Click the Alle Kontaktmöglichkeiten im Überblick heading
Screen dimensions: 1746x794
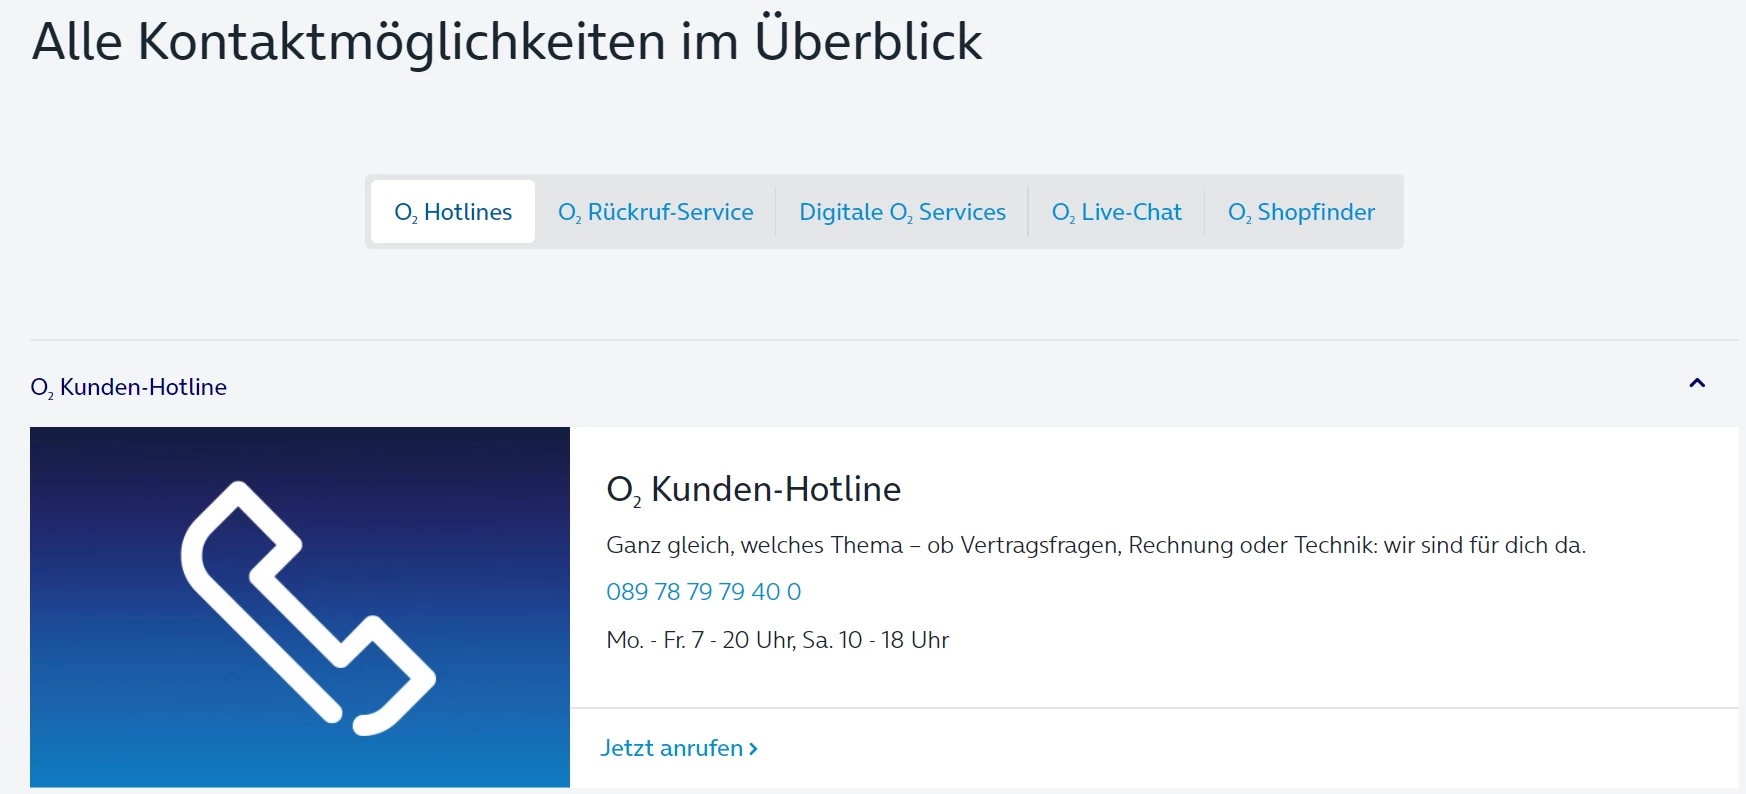[x=507, y=41]
